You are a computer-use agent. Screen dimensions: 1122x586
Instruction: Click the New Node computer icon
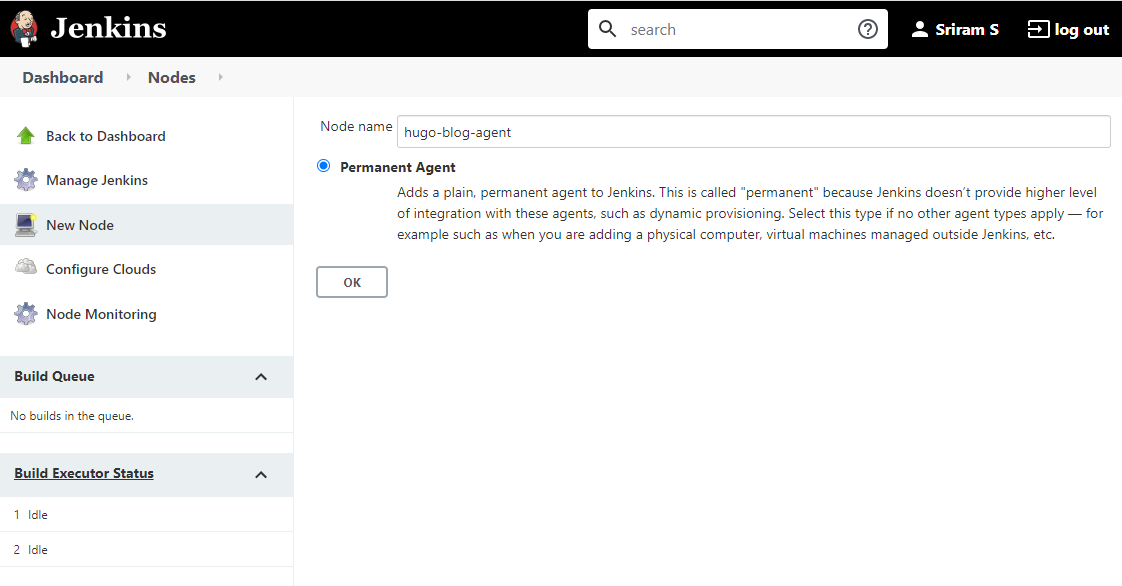click(26, 225)
